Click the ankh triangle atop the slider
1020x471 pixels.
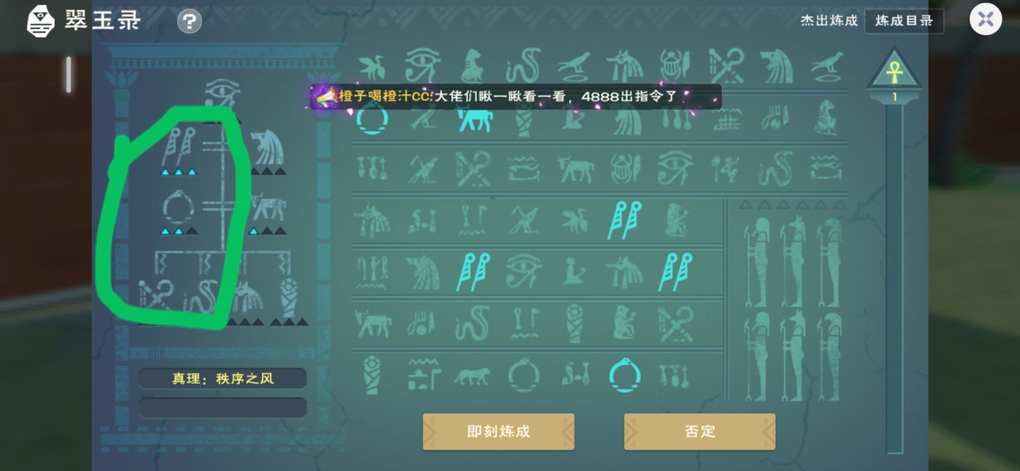pos(894,70)
